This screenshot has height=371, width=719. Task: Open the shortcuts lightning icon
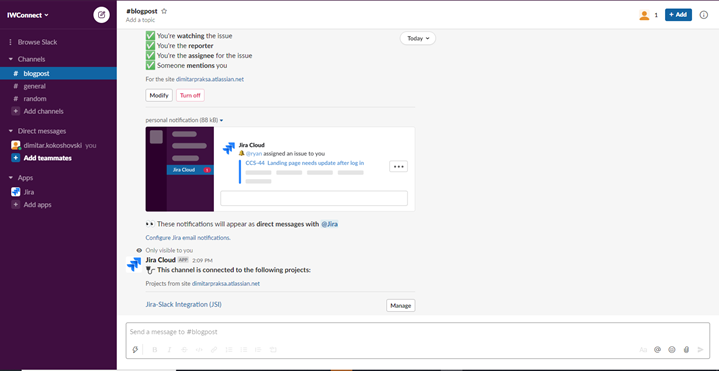pos(135,349)
